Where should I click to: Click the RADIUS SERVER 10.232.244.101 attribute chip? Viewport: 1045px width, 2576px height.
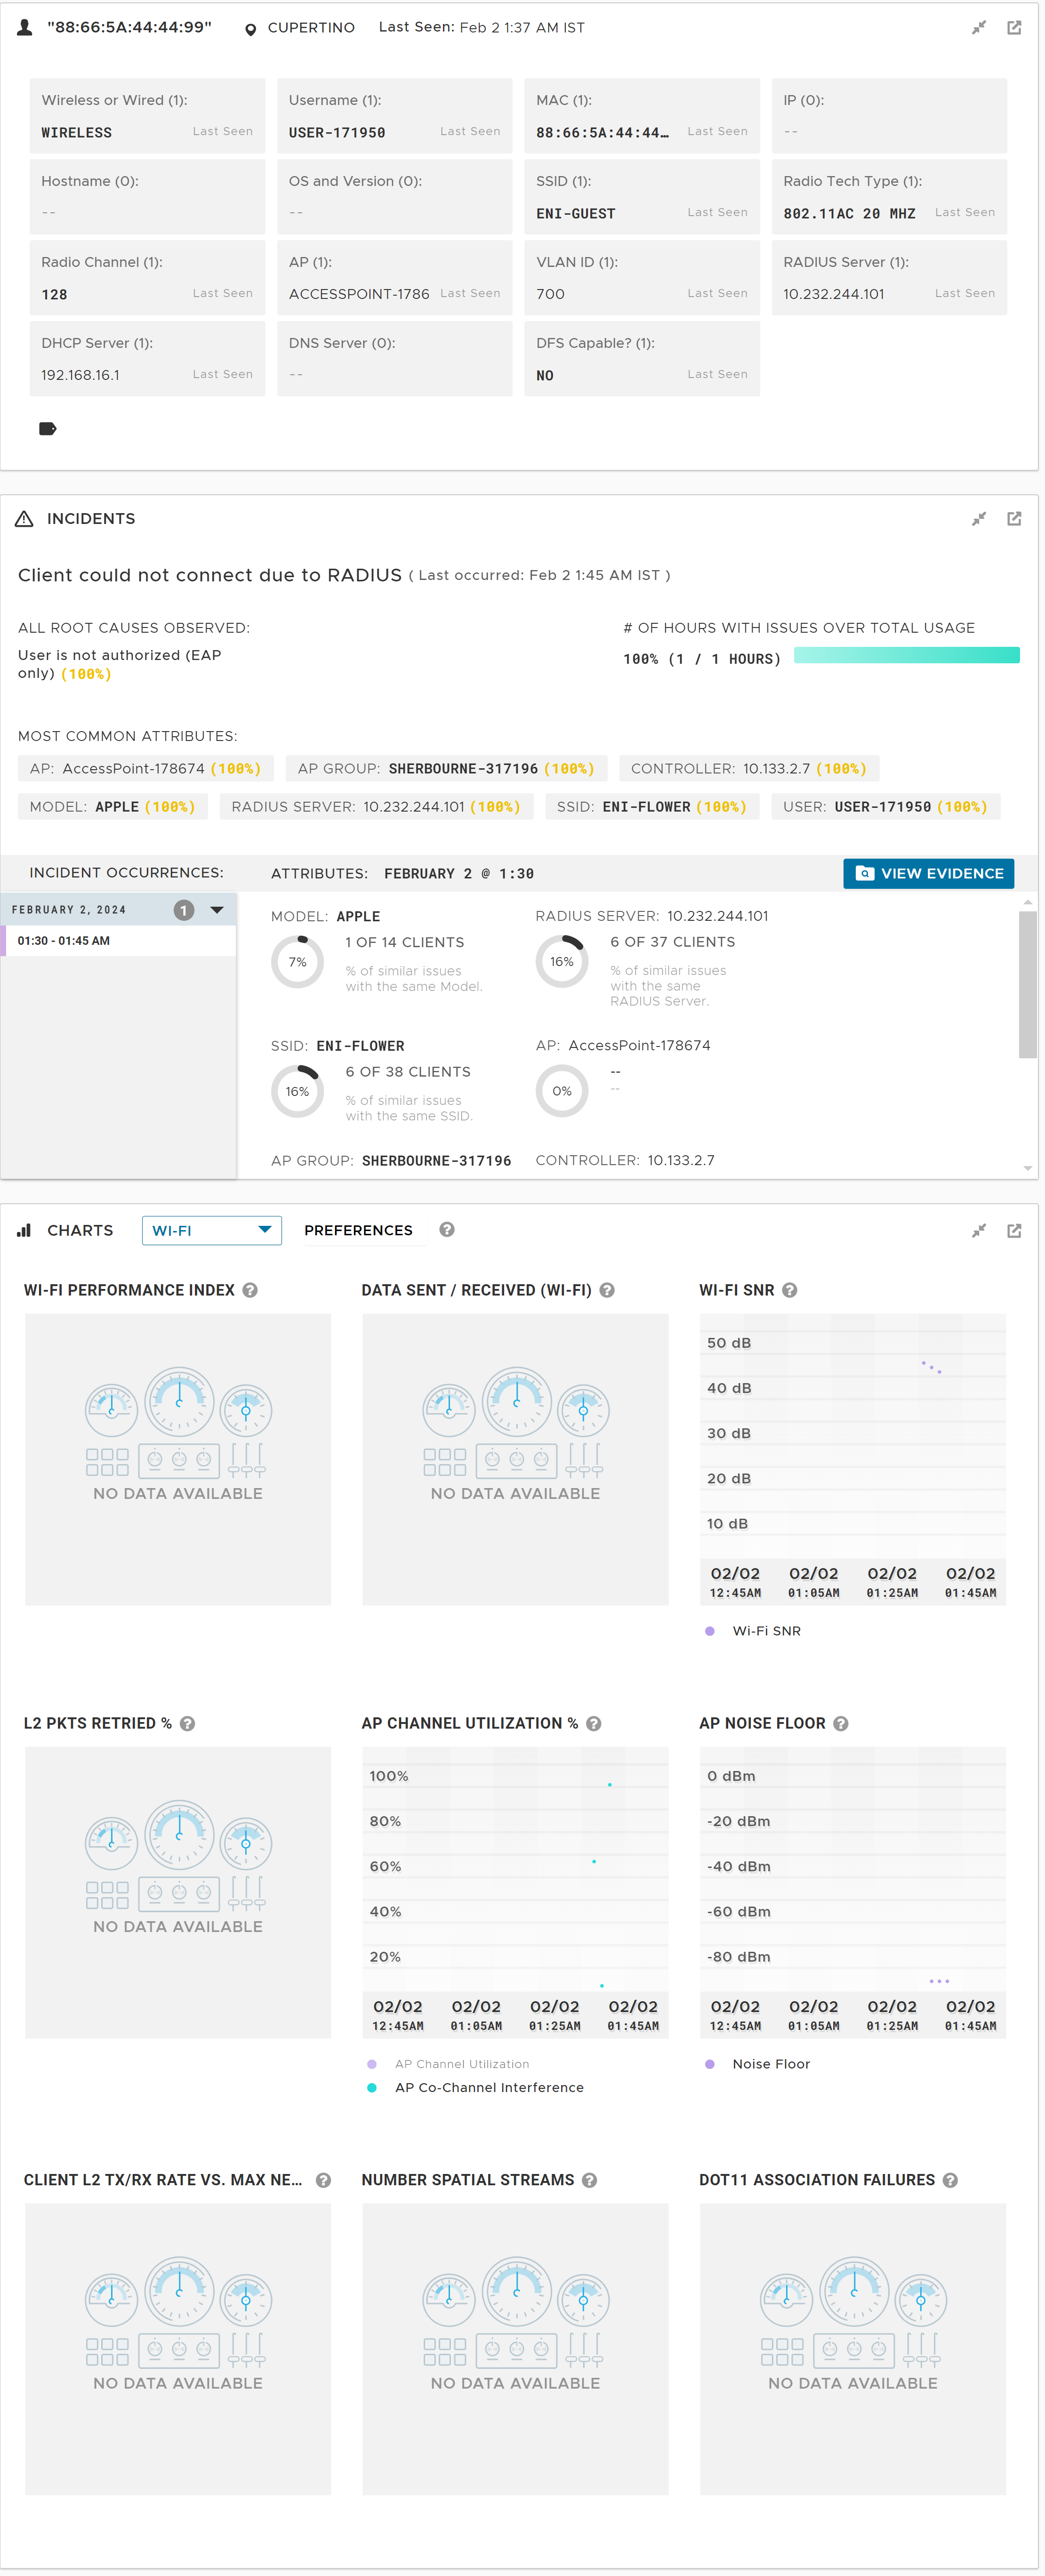[376, 807]
